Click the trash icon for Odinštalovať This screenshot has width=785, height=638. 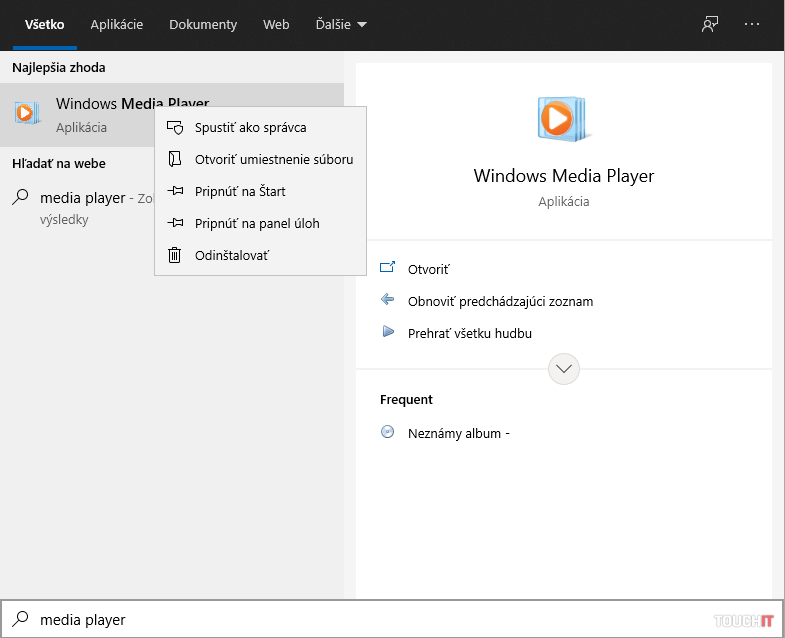(176, 255)
